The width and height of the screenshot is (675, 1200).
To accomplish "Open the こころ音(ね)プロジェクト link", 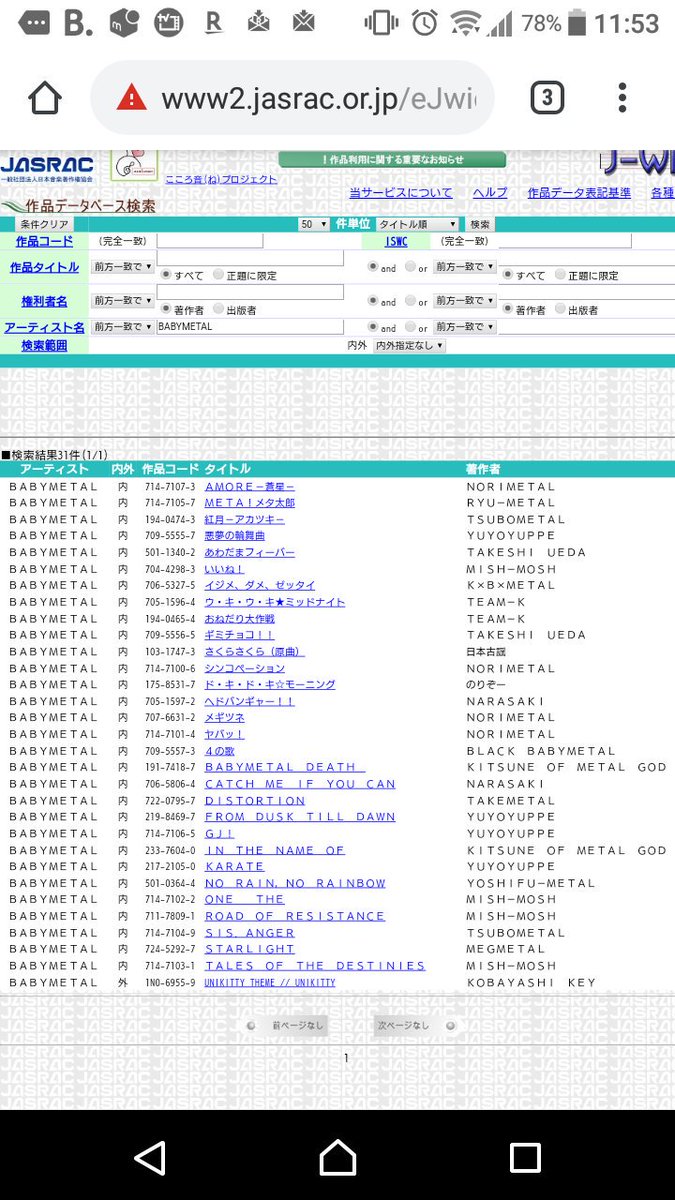I will [221, 179].
